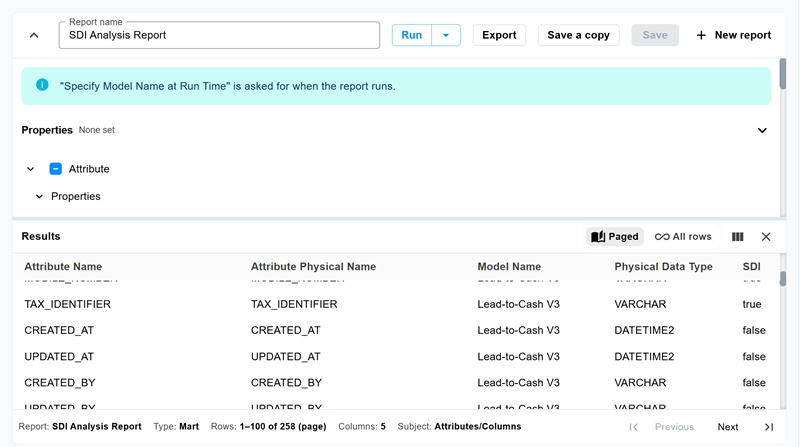
Task: Select the Attribute tree label
Action: tap(89, 169)
